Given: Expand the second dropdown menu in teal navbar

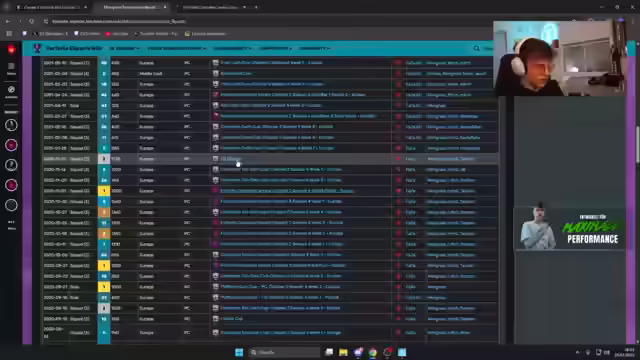Looking at the screenshot, I should point(176,49).
